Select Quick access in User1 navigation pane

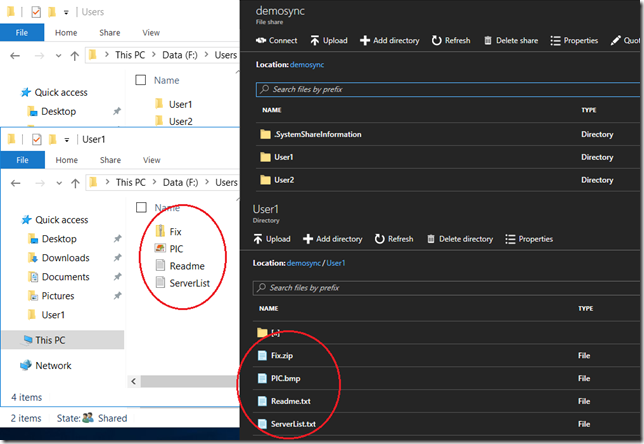tap(55, 220)
